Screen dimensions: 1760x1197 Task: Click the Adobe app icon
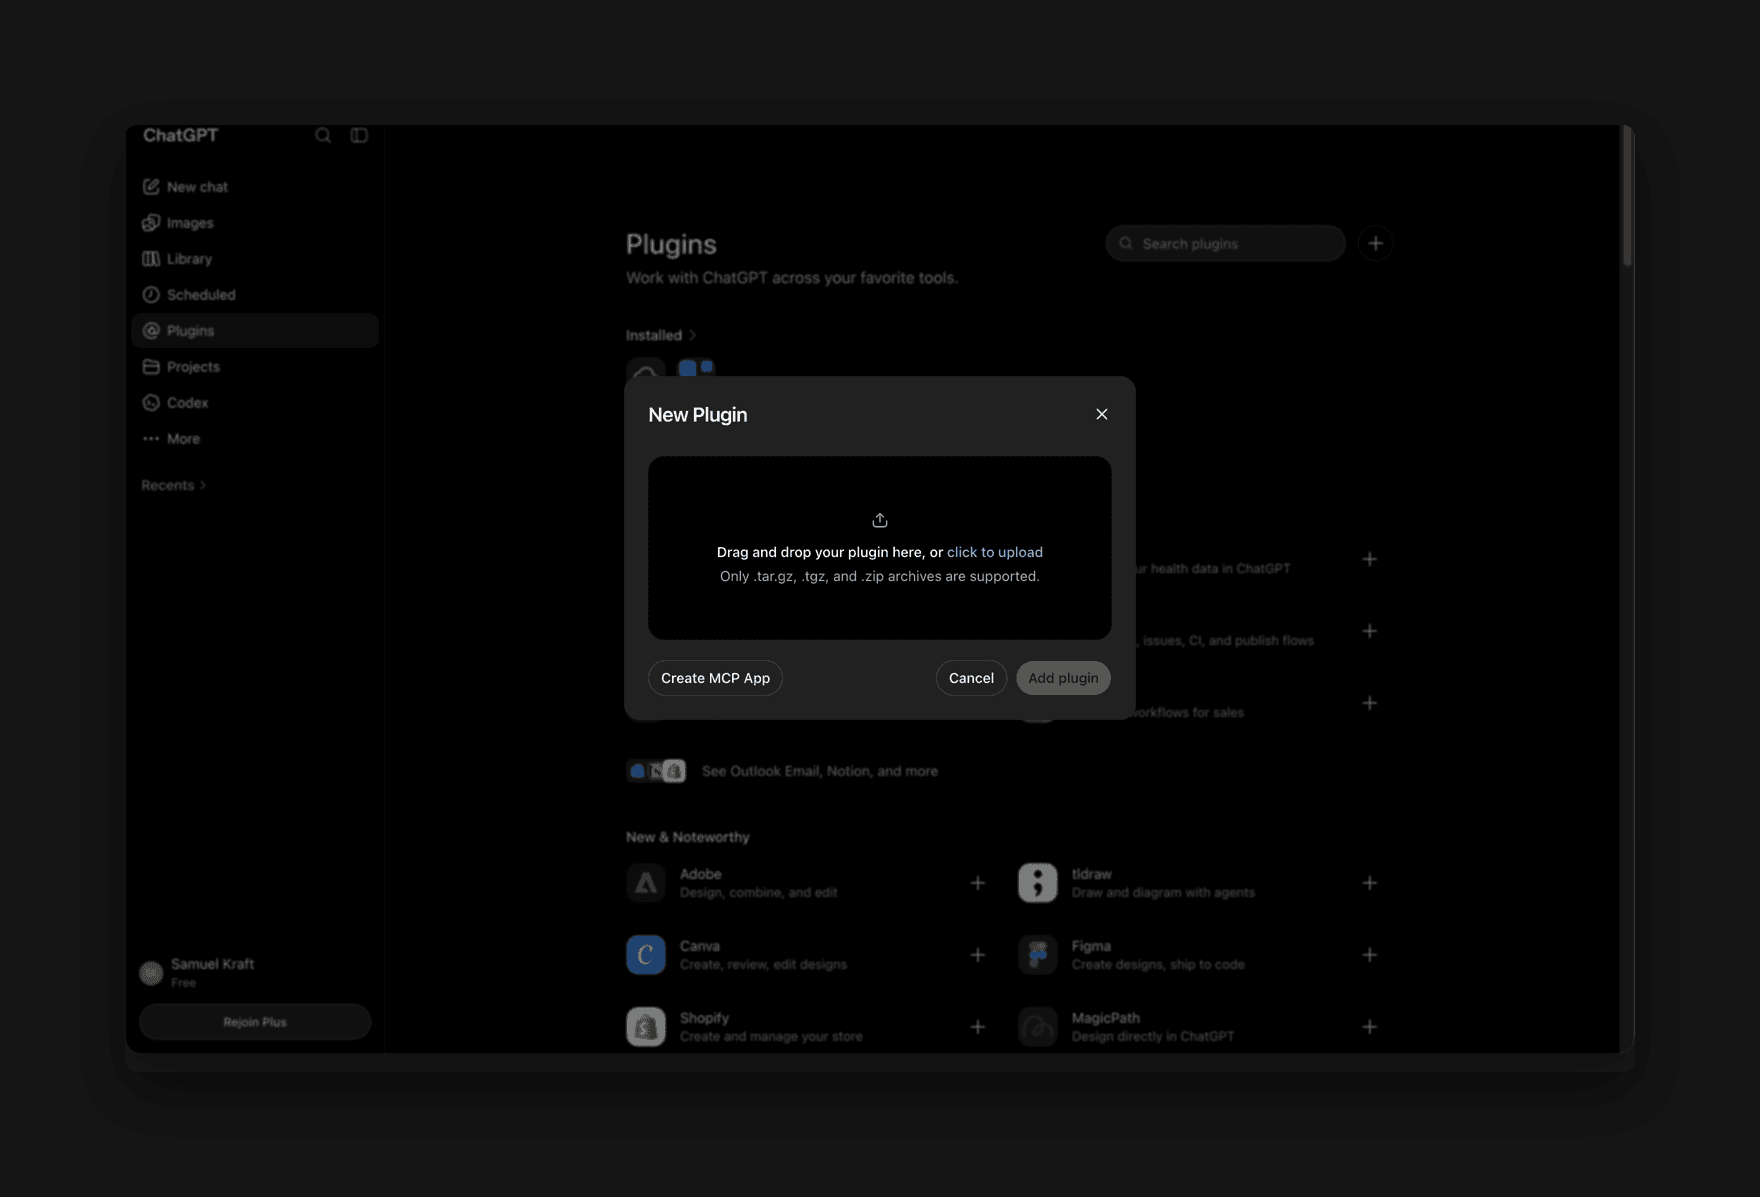tap(646, 883)
